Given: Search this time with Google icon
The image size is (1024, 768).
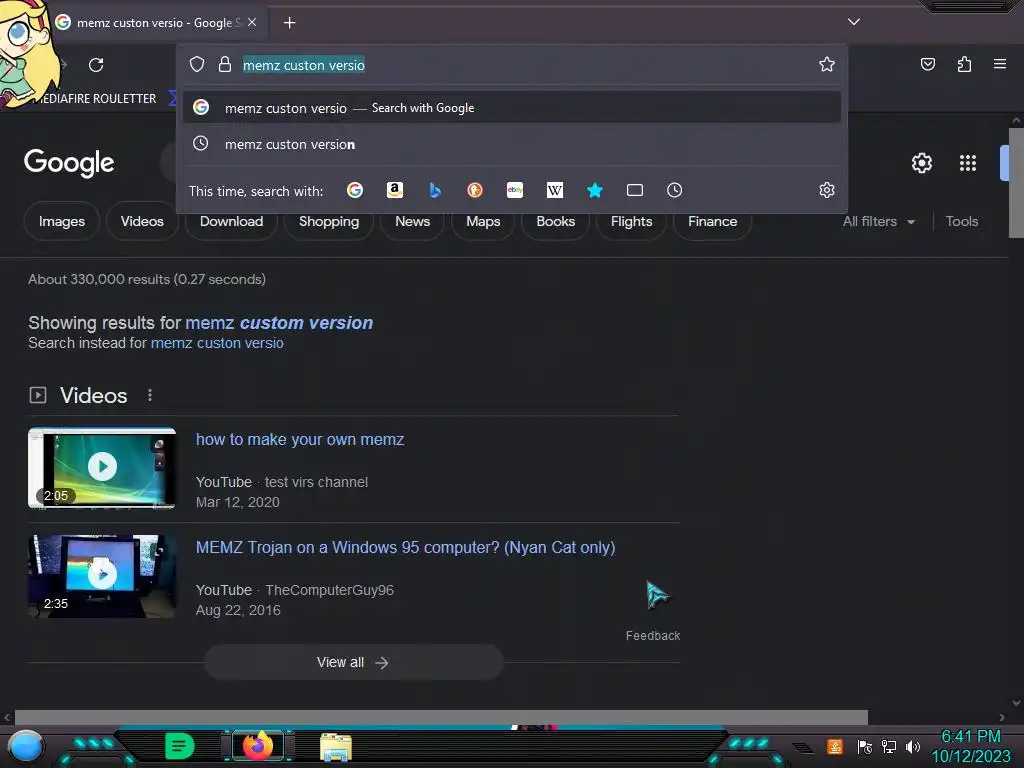Looking at the screenshot, I should tap(355, 190).
